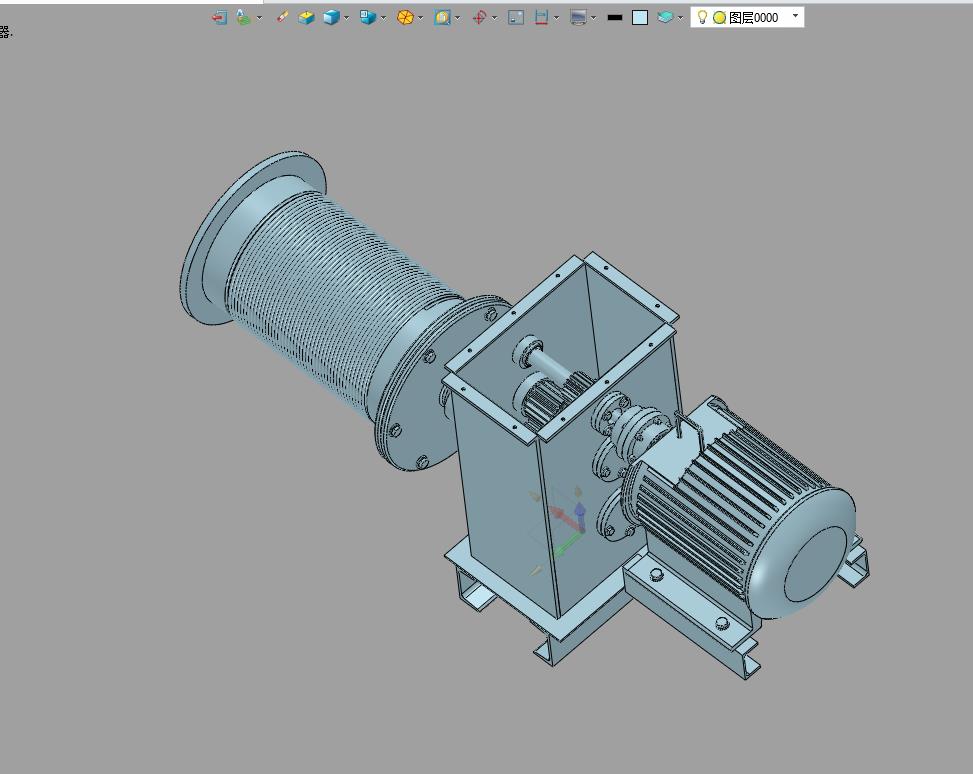Click the blue-and-red measure dimension icon
The width and height of the screenshot is (973, 774).
(541, 17)
